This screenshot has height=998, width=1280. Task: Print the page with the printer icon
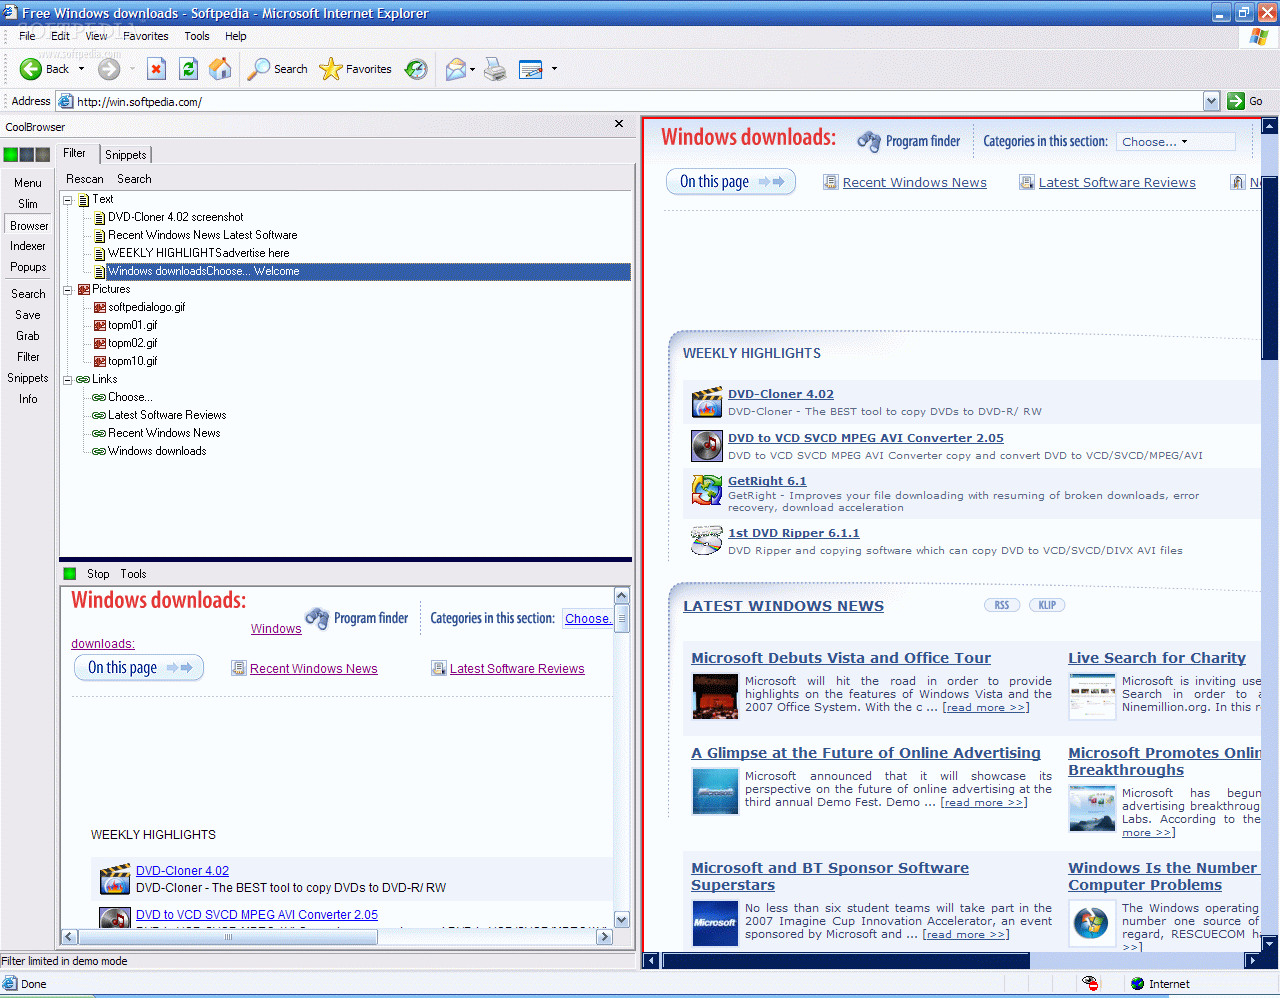coord(495,69)
